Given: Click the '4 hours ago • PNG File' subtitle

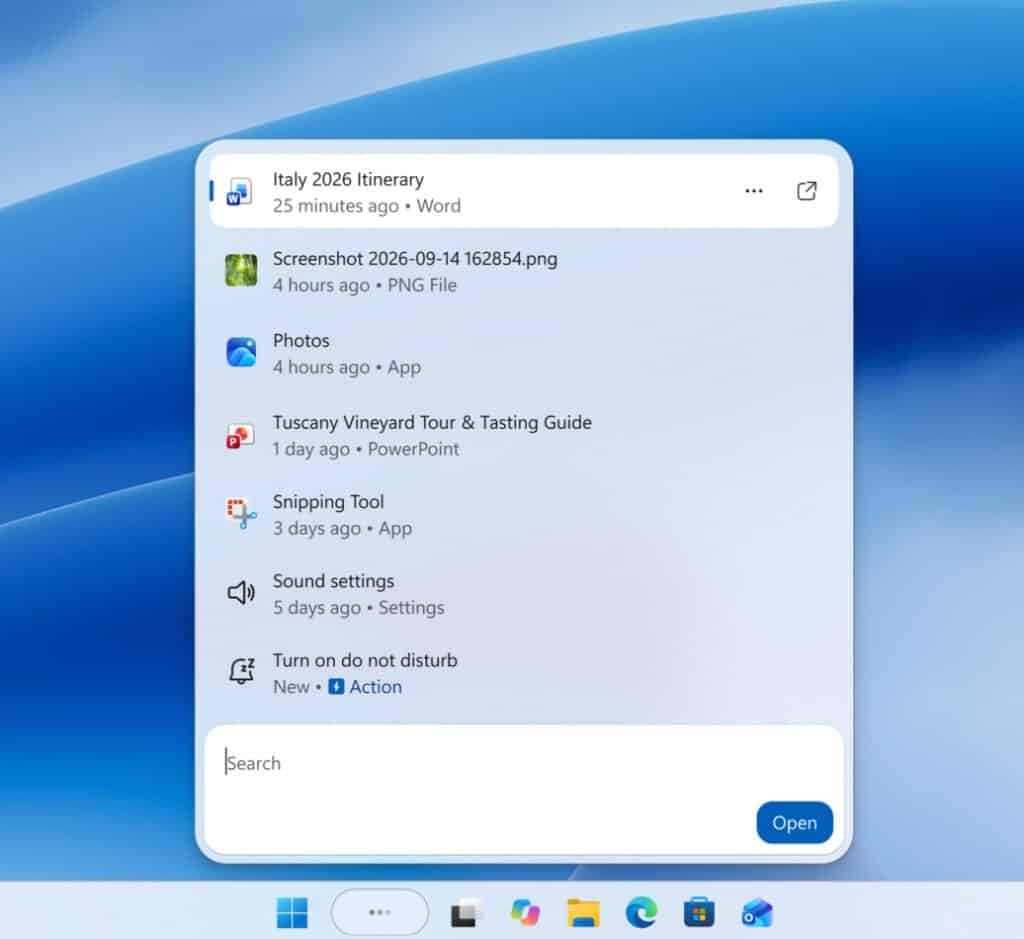Looking at the screenshot, I should [364, 285].
